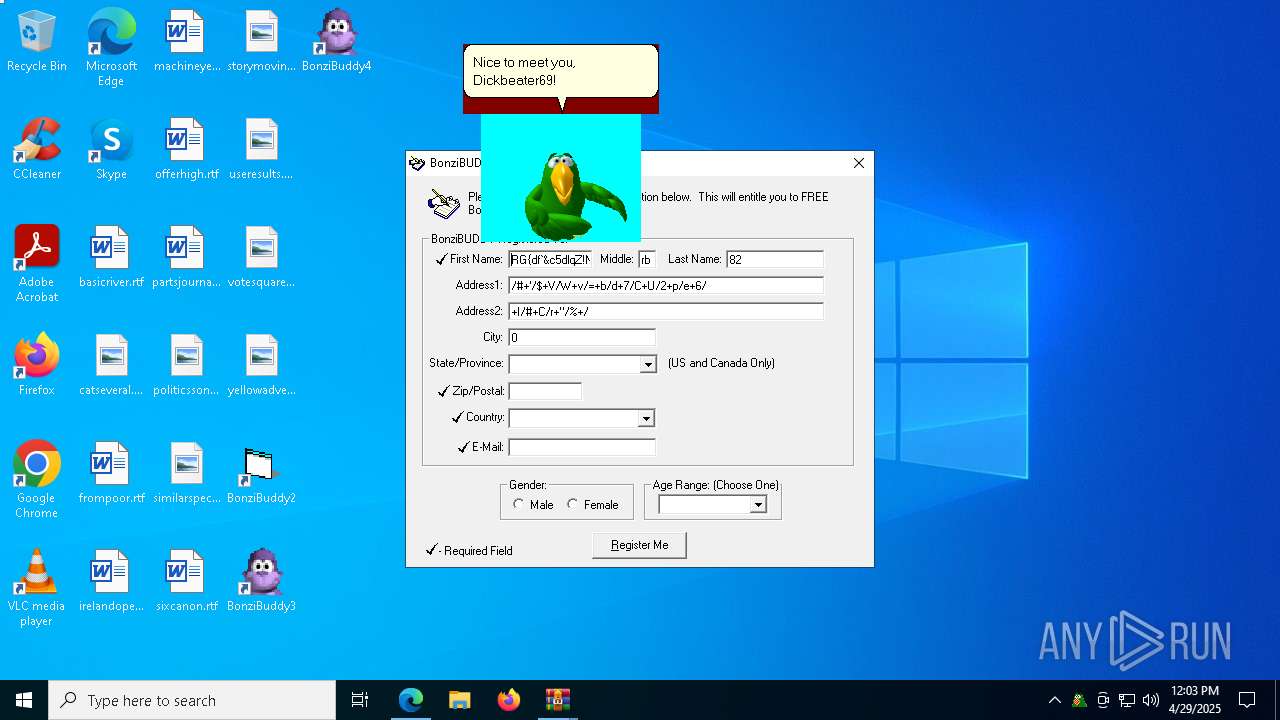Select the votesquare... image file icon
Image resolution: width=1280 pixels, height=720 pixels.
pyautogui.click(x=261, y=257)
